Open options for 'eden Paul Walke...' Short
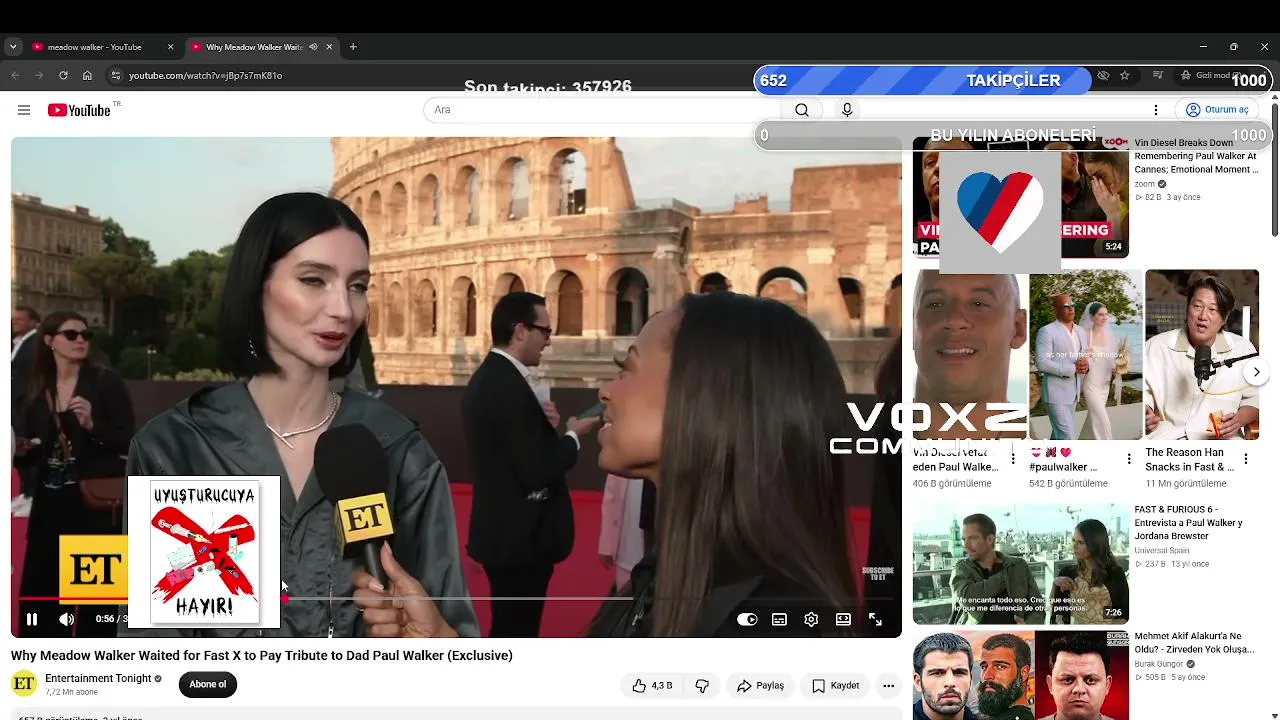 point(1013,459)
